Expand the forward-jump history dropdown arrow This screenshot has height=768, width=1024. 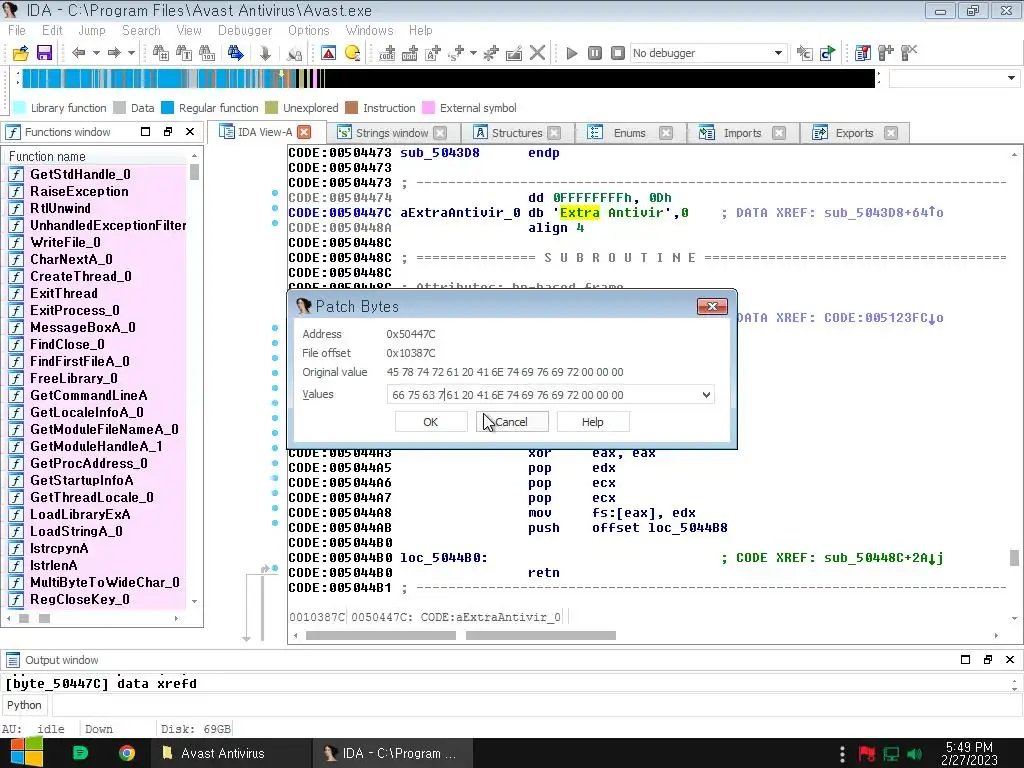[131, 53]
